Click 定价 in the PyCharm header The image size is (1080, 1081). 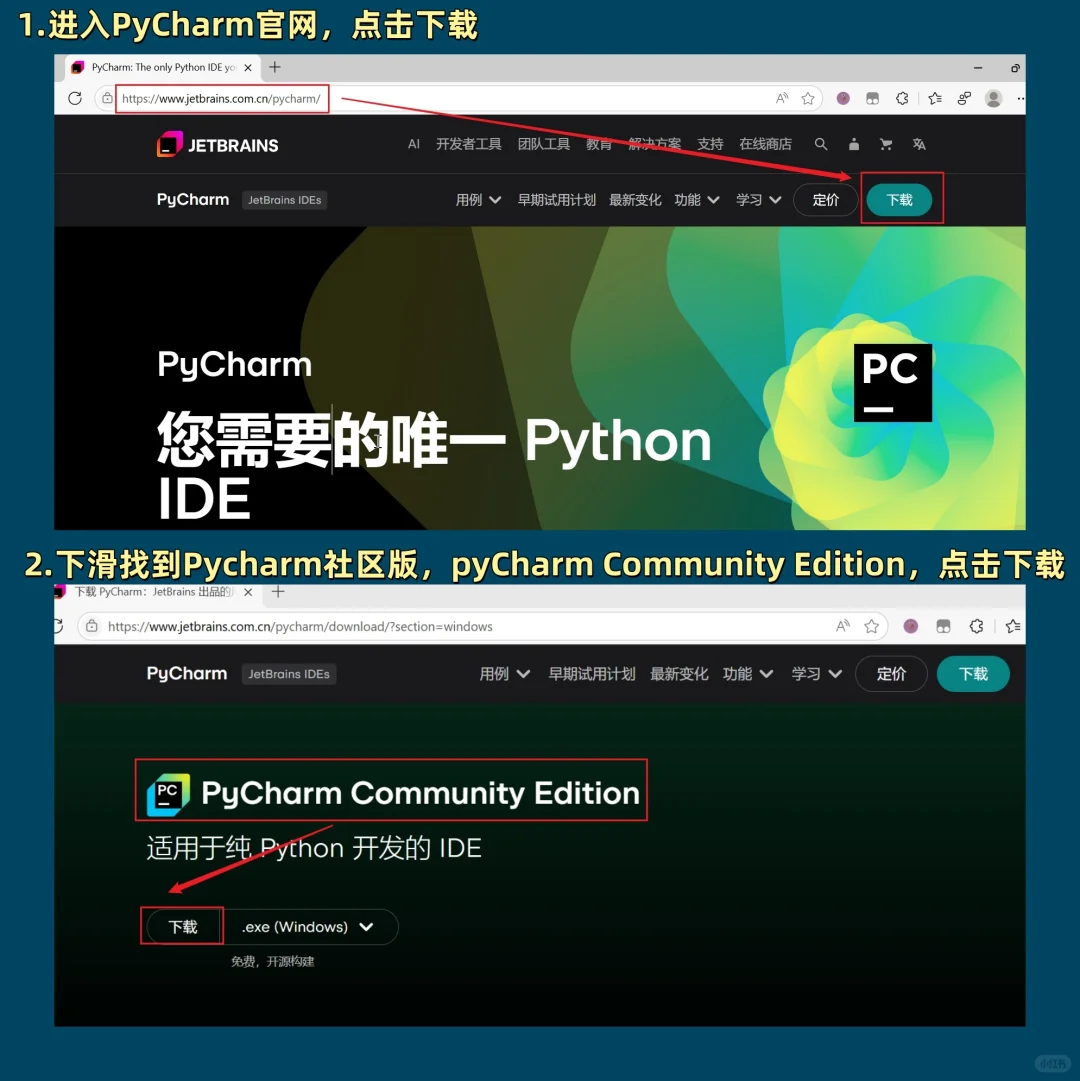point(826,199)
